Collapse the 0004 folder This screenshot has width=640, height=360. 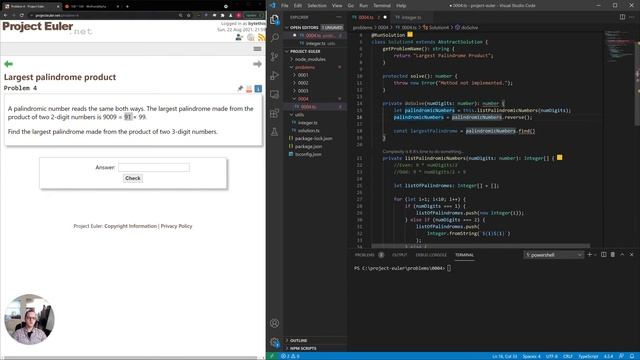pyautogui.click(x=303, y=99)
